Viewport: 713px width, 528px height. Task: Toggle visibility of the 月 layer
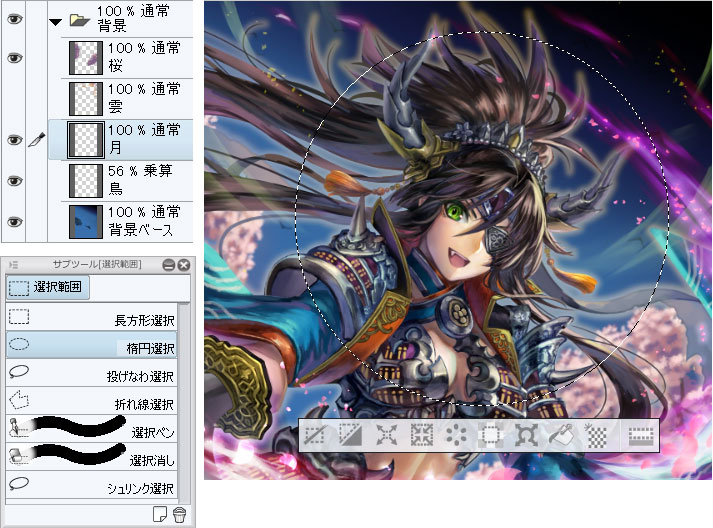click(14, 140)
